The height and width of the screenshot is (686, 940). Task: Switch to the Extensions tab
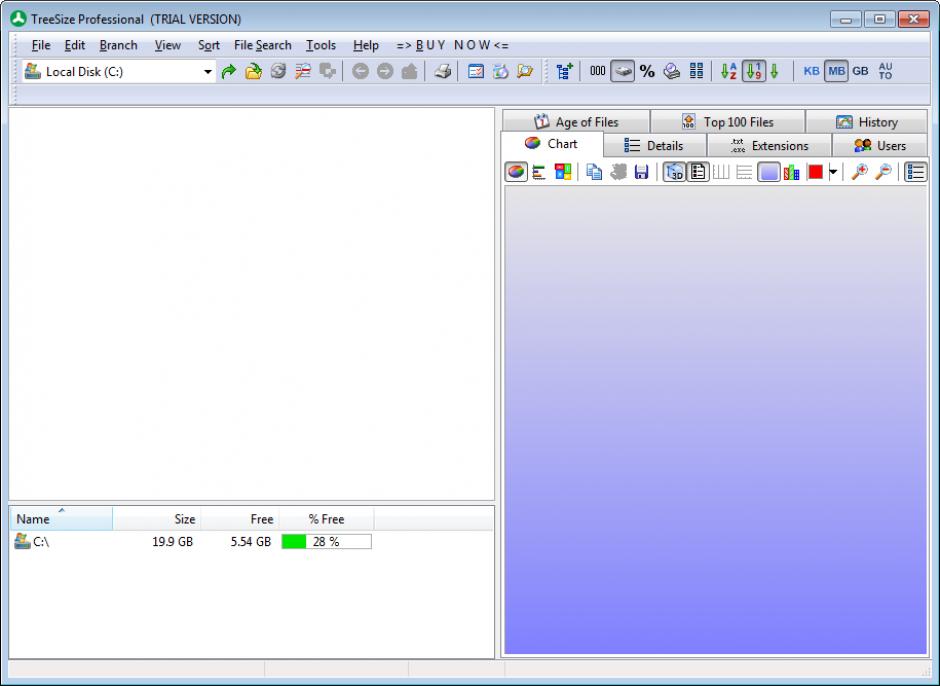click(x=770, y=146)
